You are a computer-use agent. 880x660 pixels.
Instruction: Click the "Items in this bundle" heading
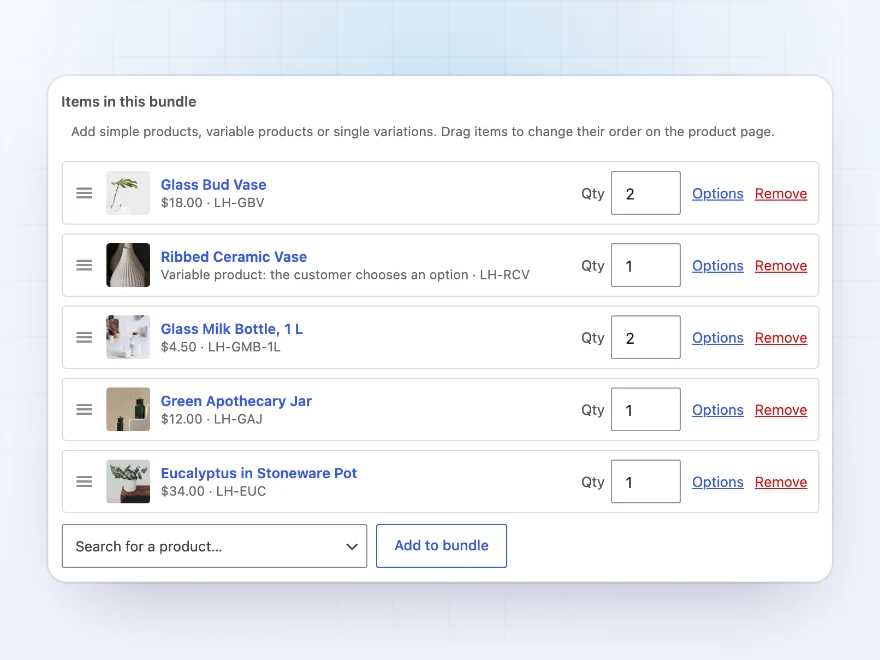pyautogui.click(x=129, y=102)
